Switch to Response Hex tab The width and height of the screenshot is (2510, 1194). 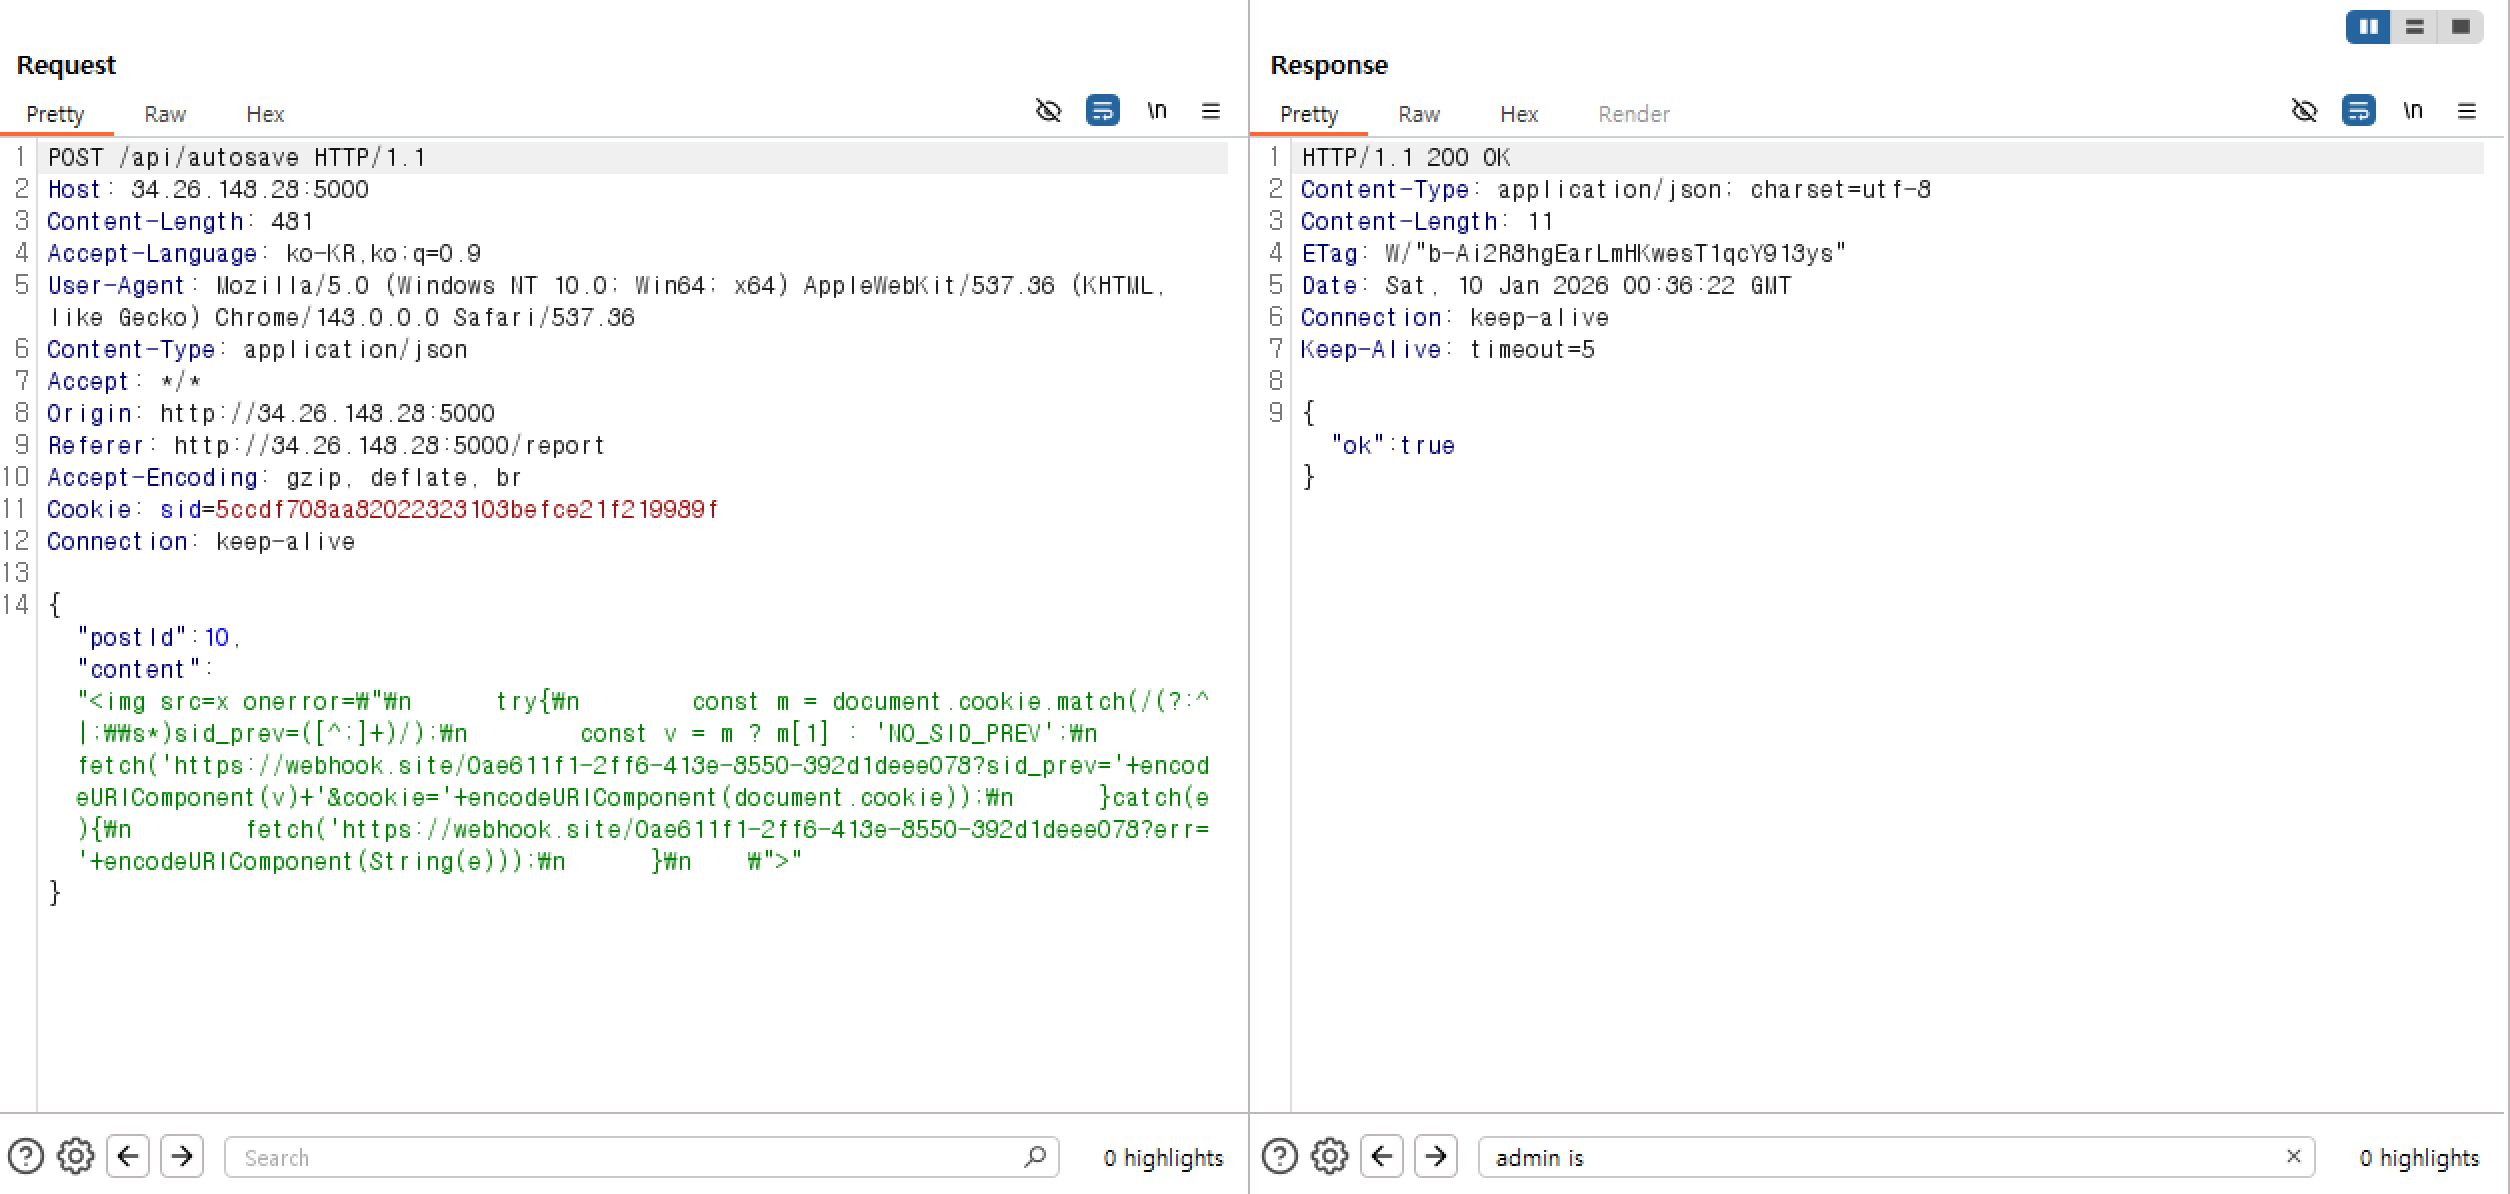pos(1518,114)
